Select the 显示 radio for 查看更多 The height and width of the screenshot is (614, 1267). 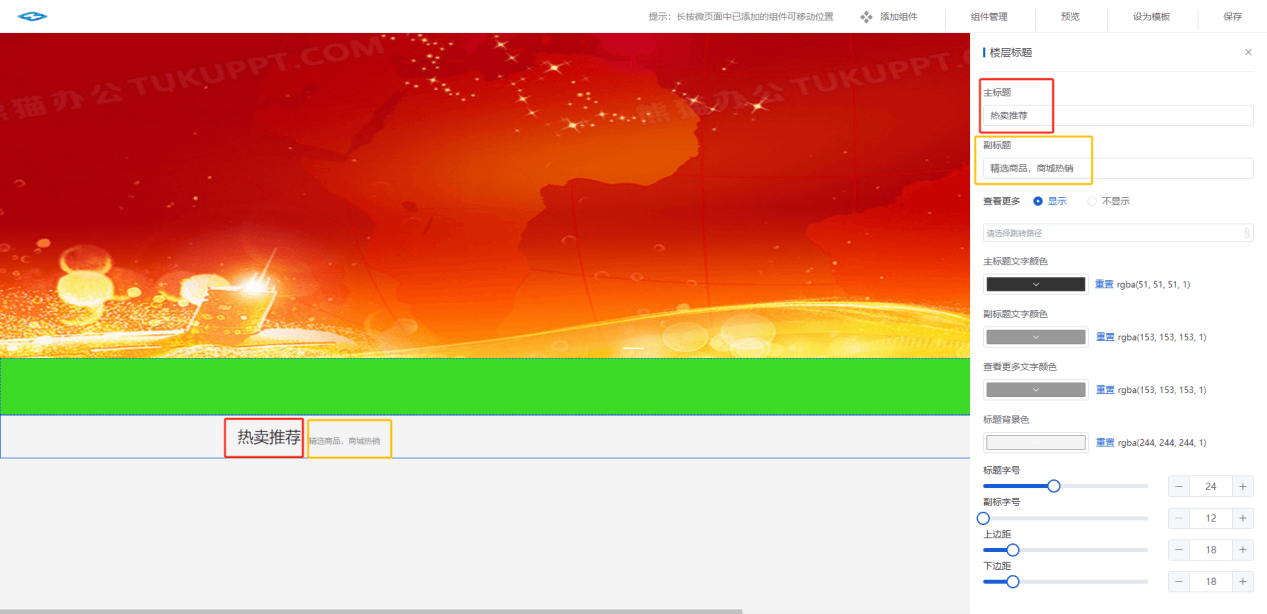[1038, 201]
